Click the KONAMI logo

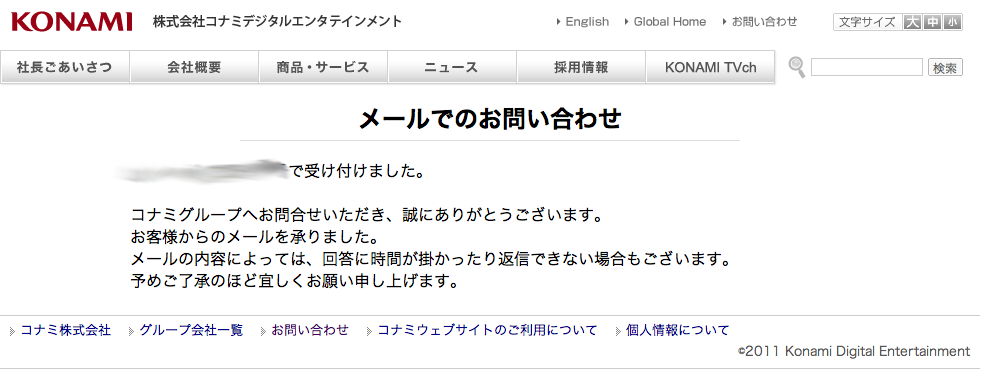(x=71, y=22)
